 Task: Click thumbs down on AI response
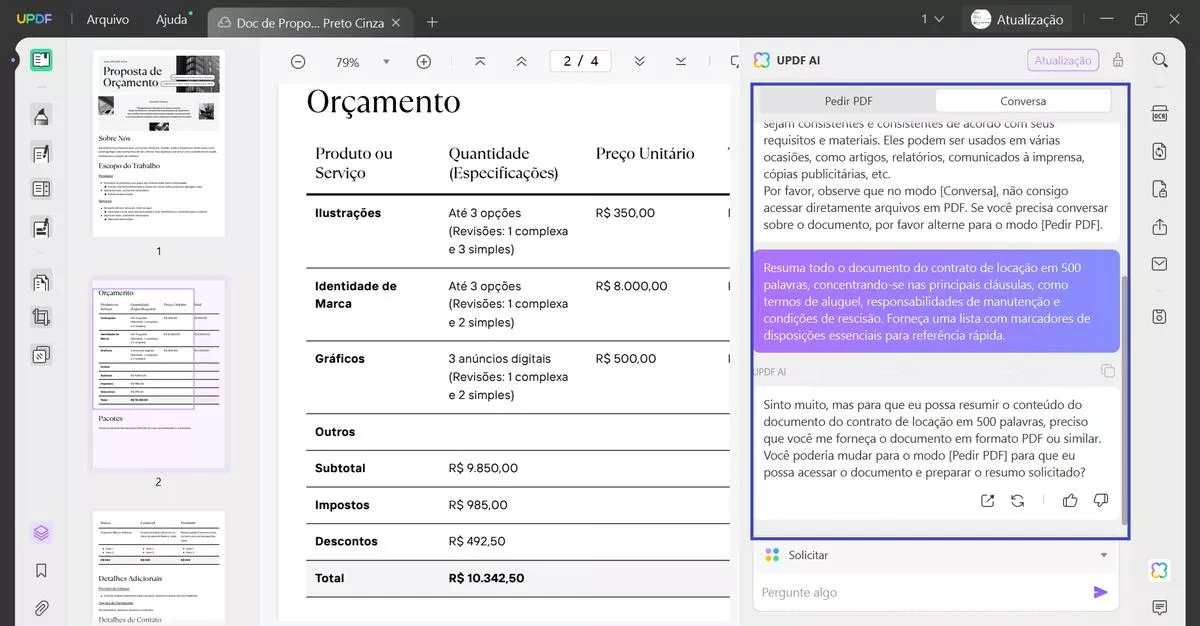(1101, 501)
